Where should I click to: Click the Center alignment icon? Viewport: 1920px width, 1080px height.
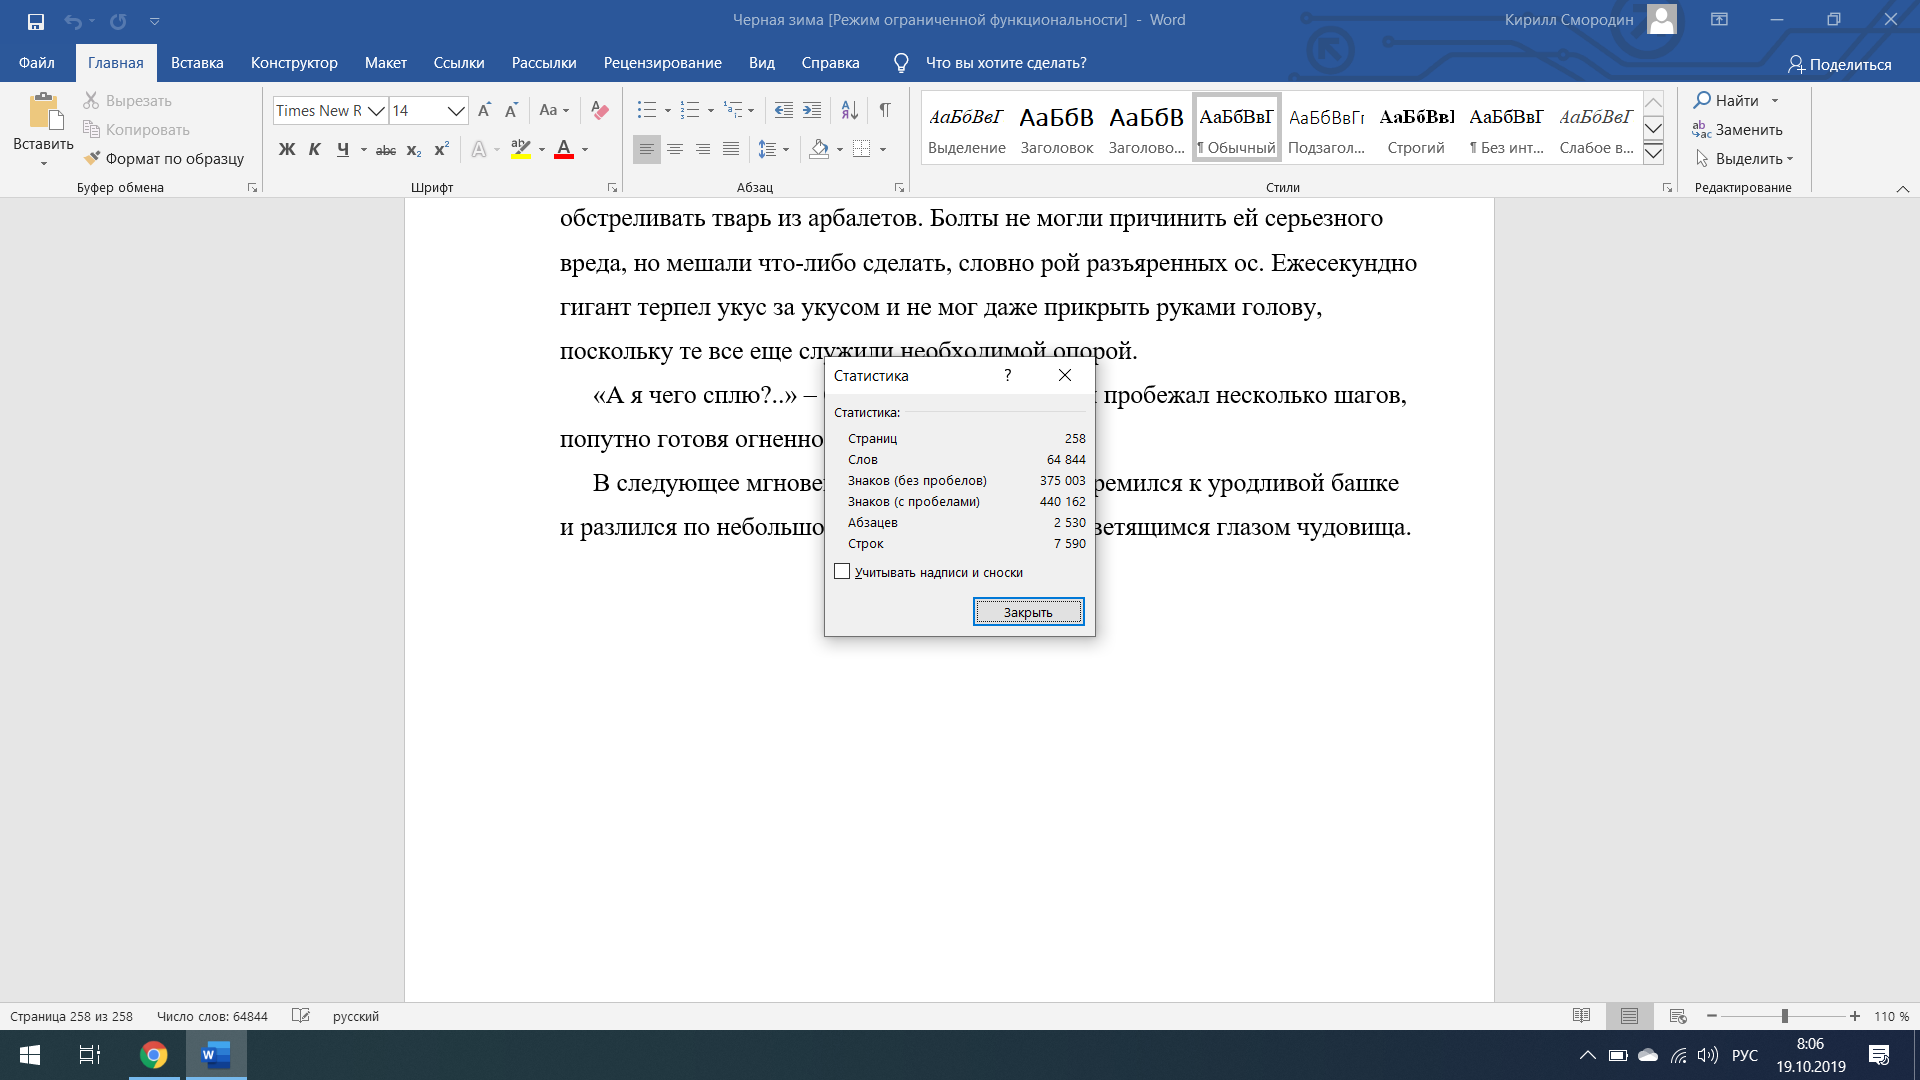tap(675, 149)
